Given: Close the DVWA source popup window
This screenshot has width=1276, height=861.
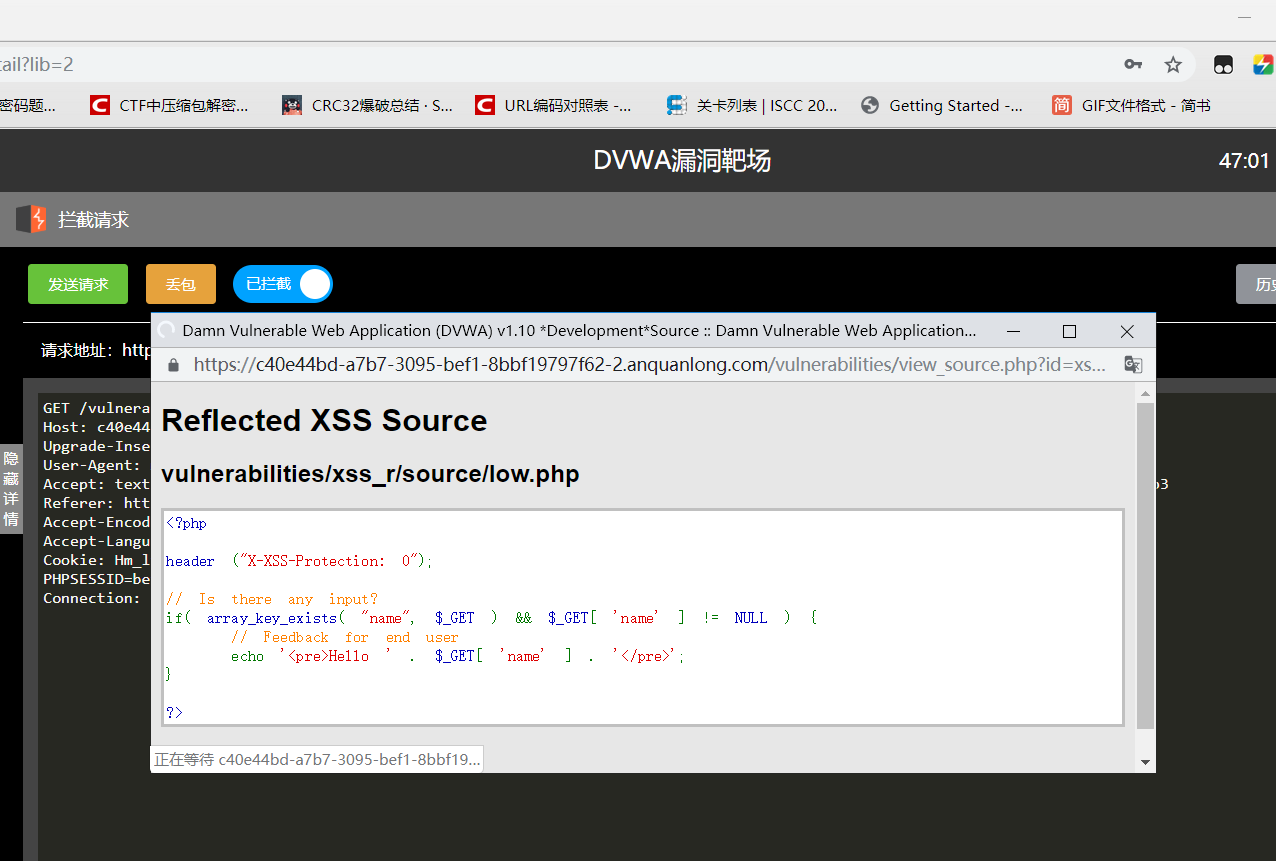Looking at the screenshot, I should tap(1127, 331).
